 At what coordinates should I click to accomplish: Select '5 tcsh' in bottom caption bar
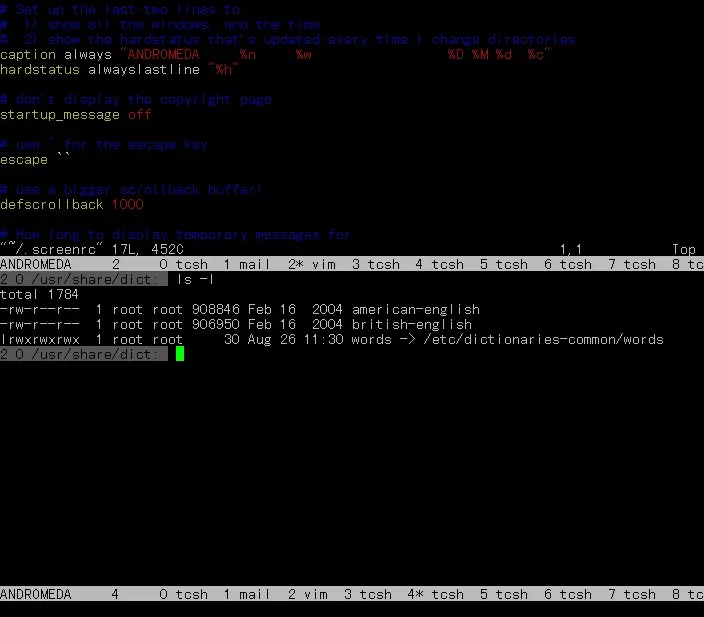click(504, 595)
